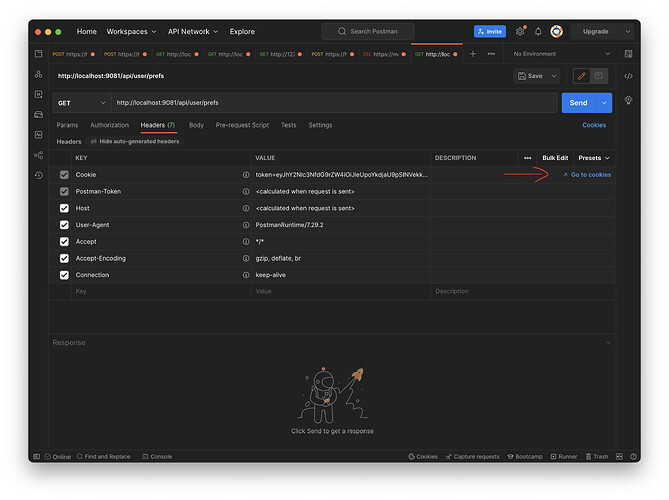This screenshot has width=669, height=500.
Task: Show info for the Cookie header
Action: click(246, 175)
